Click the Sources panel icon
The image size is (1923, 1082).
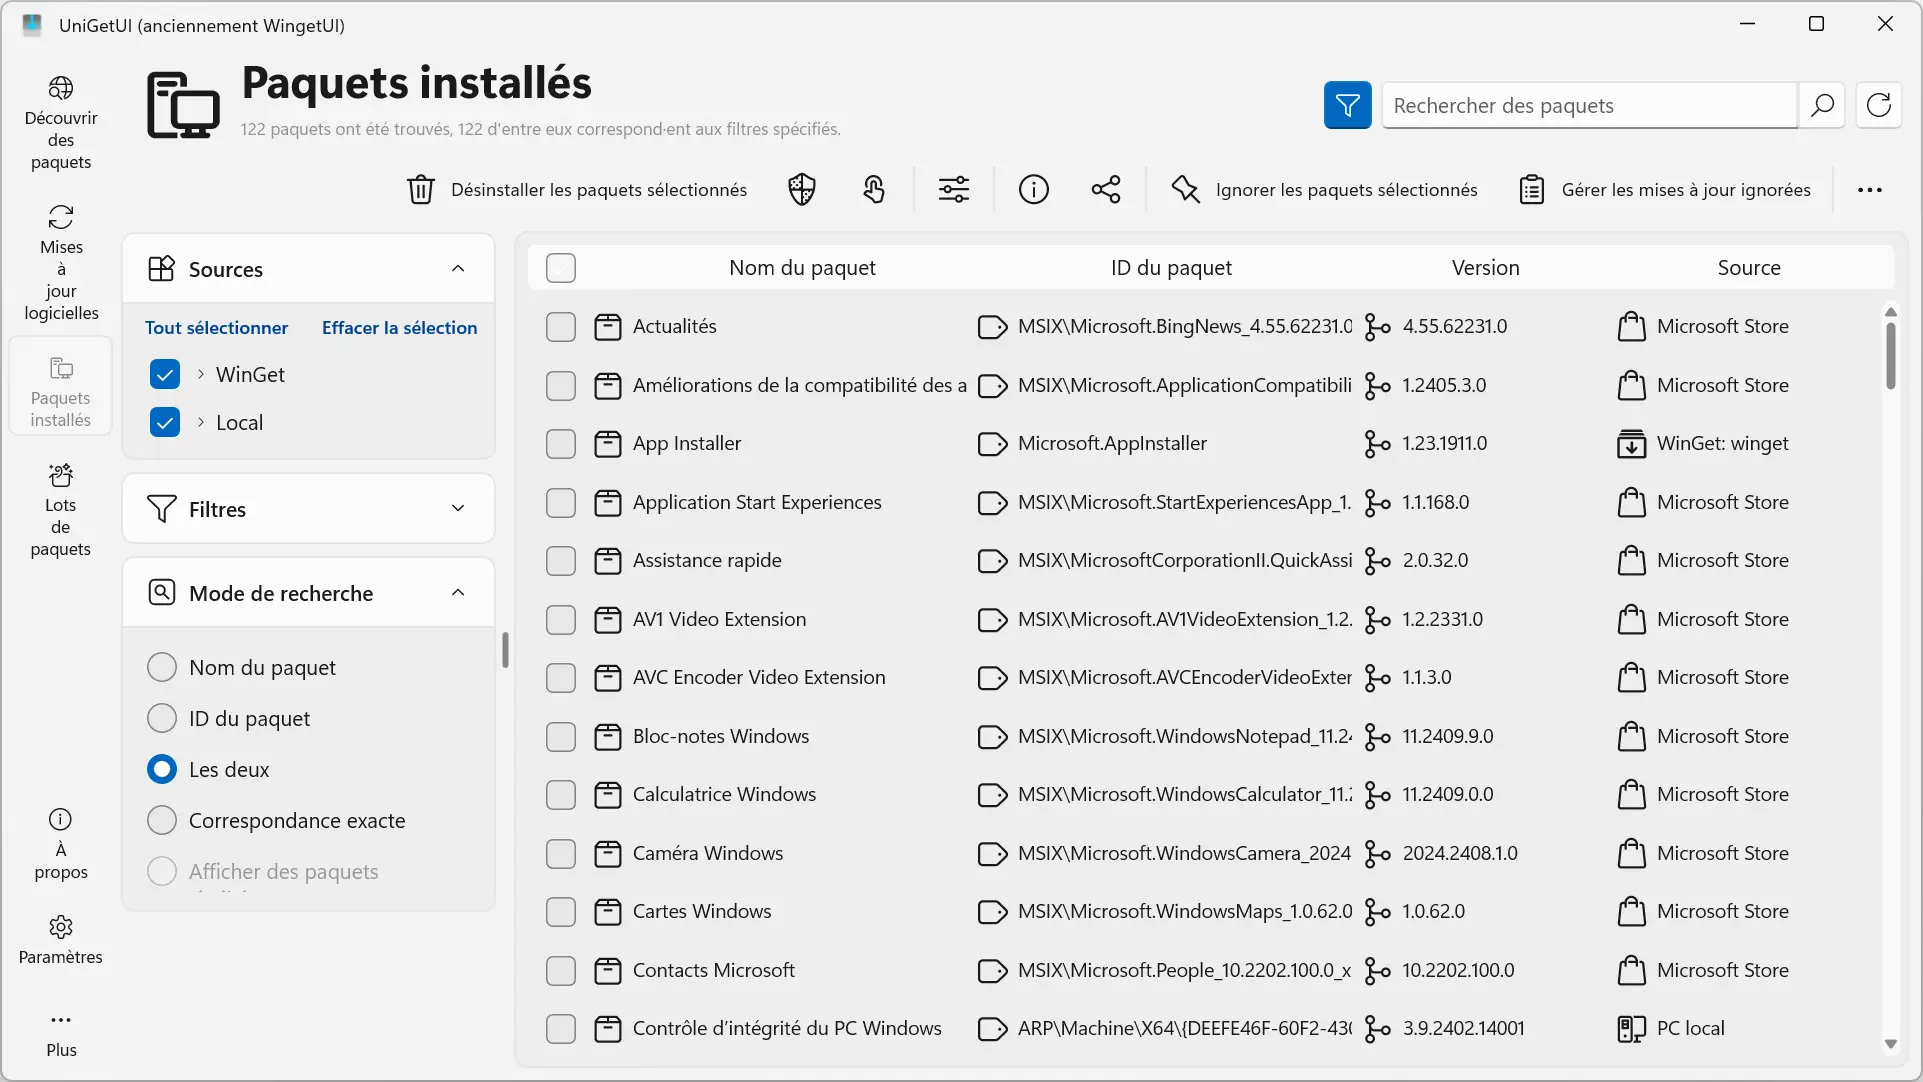[x=161, y=269]
